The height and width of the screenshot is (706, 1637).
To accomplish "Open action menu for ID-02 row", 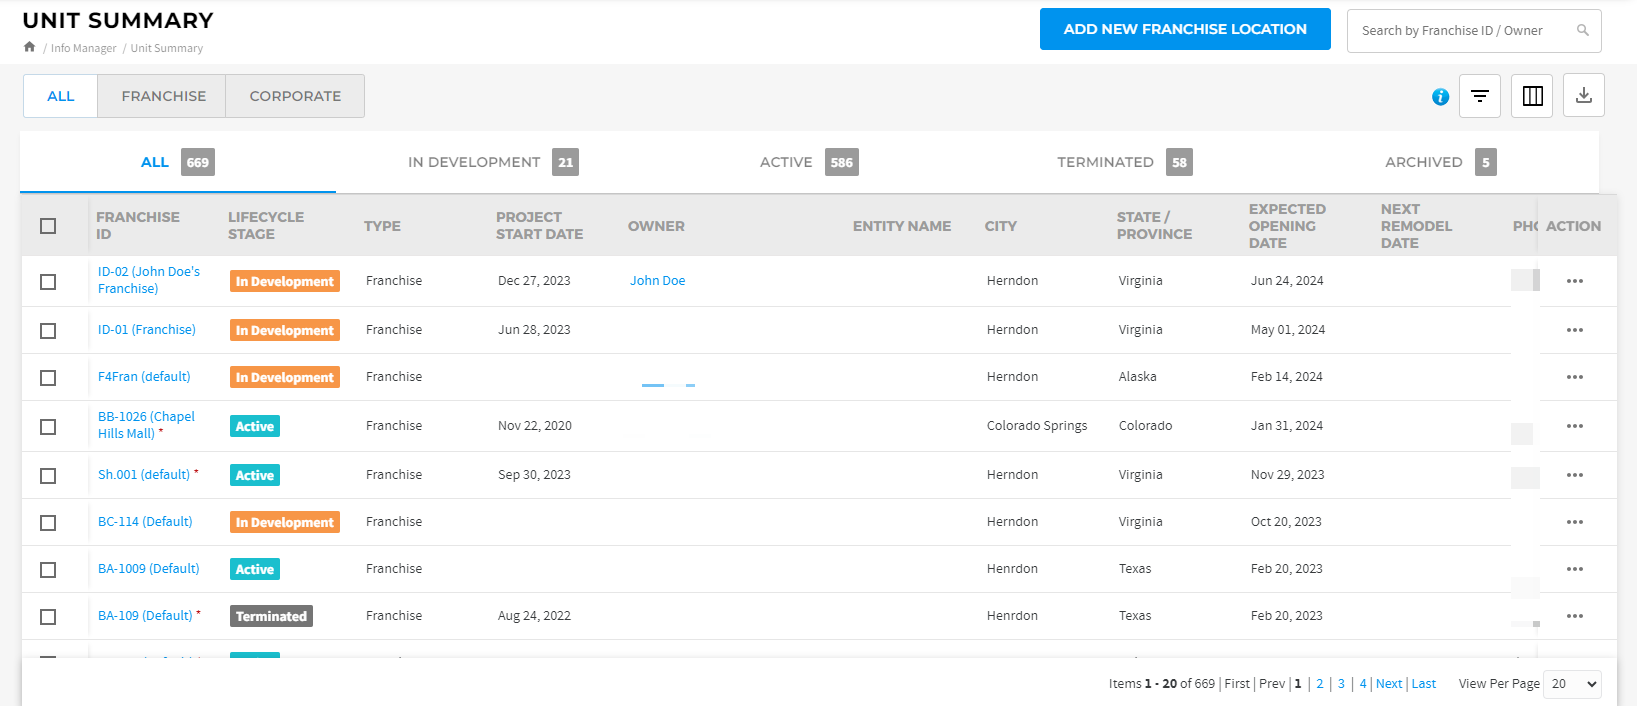I will point(1574,281).
